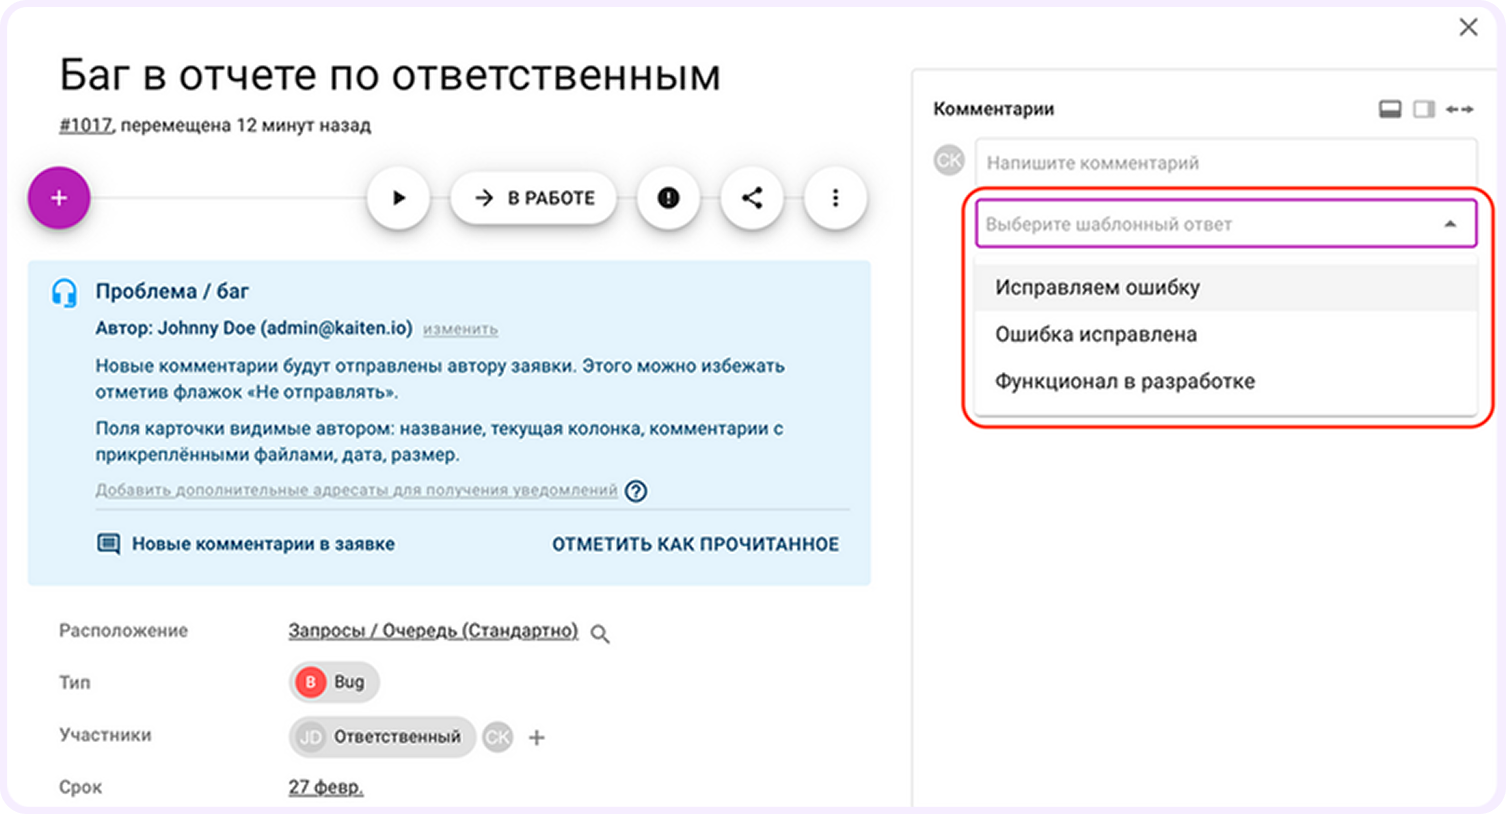Image resolution: width=1506 pixels, height=814 pixels.
Task: Click the purple plus button to add content
Action: coord(59,198)
